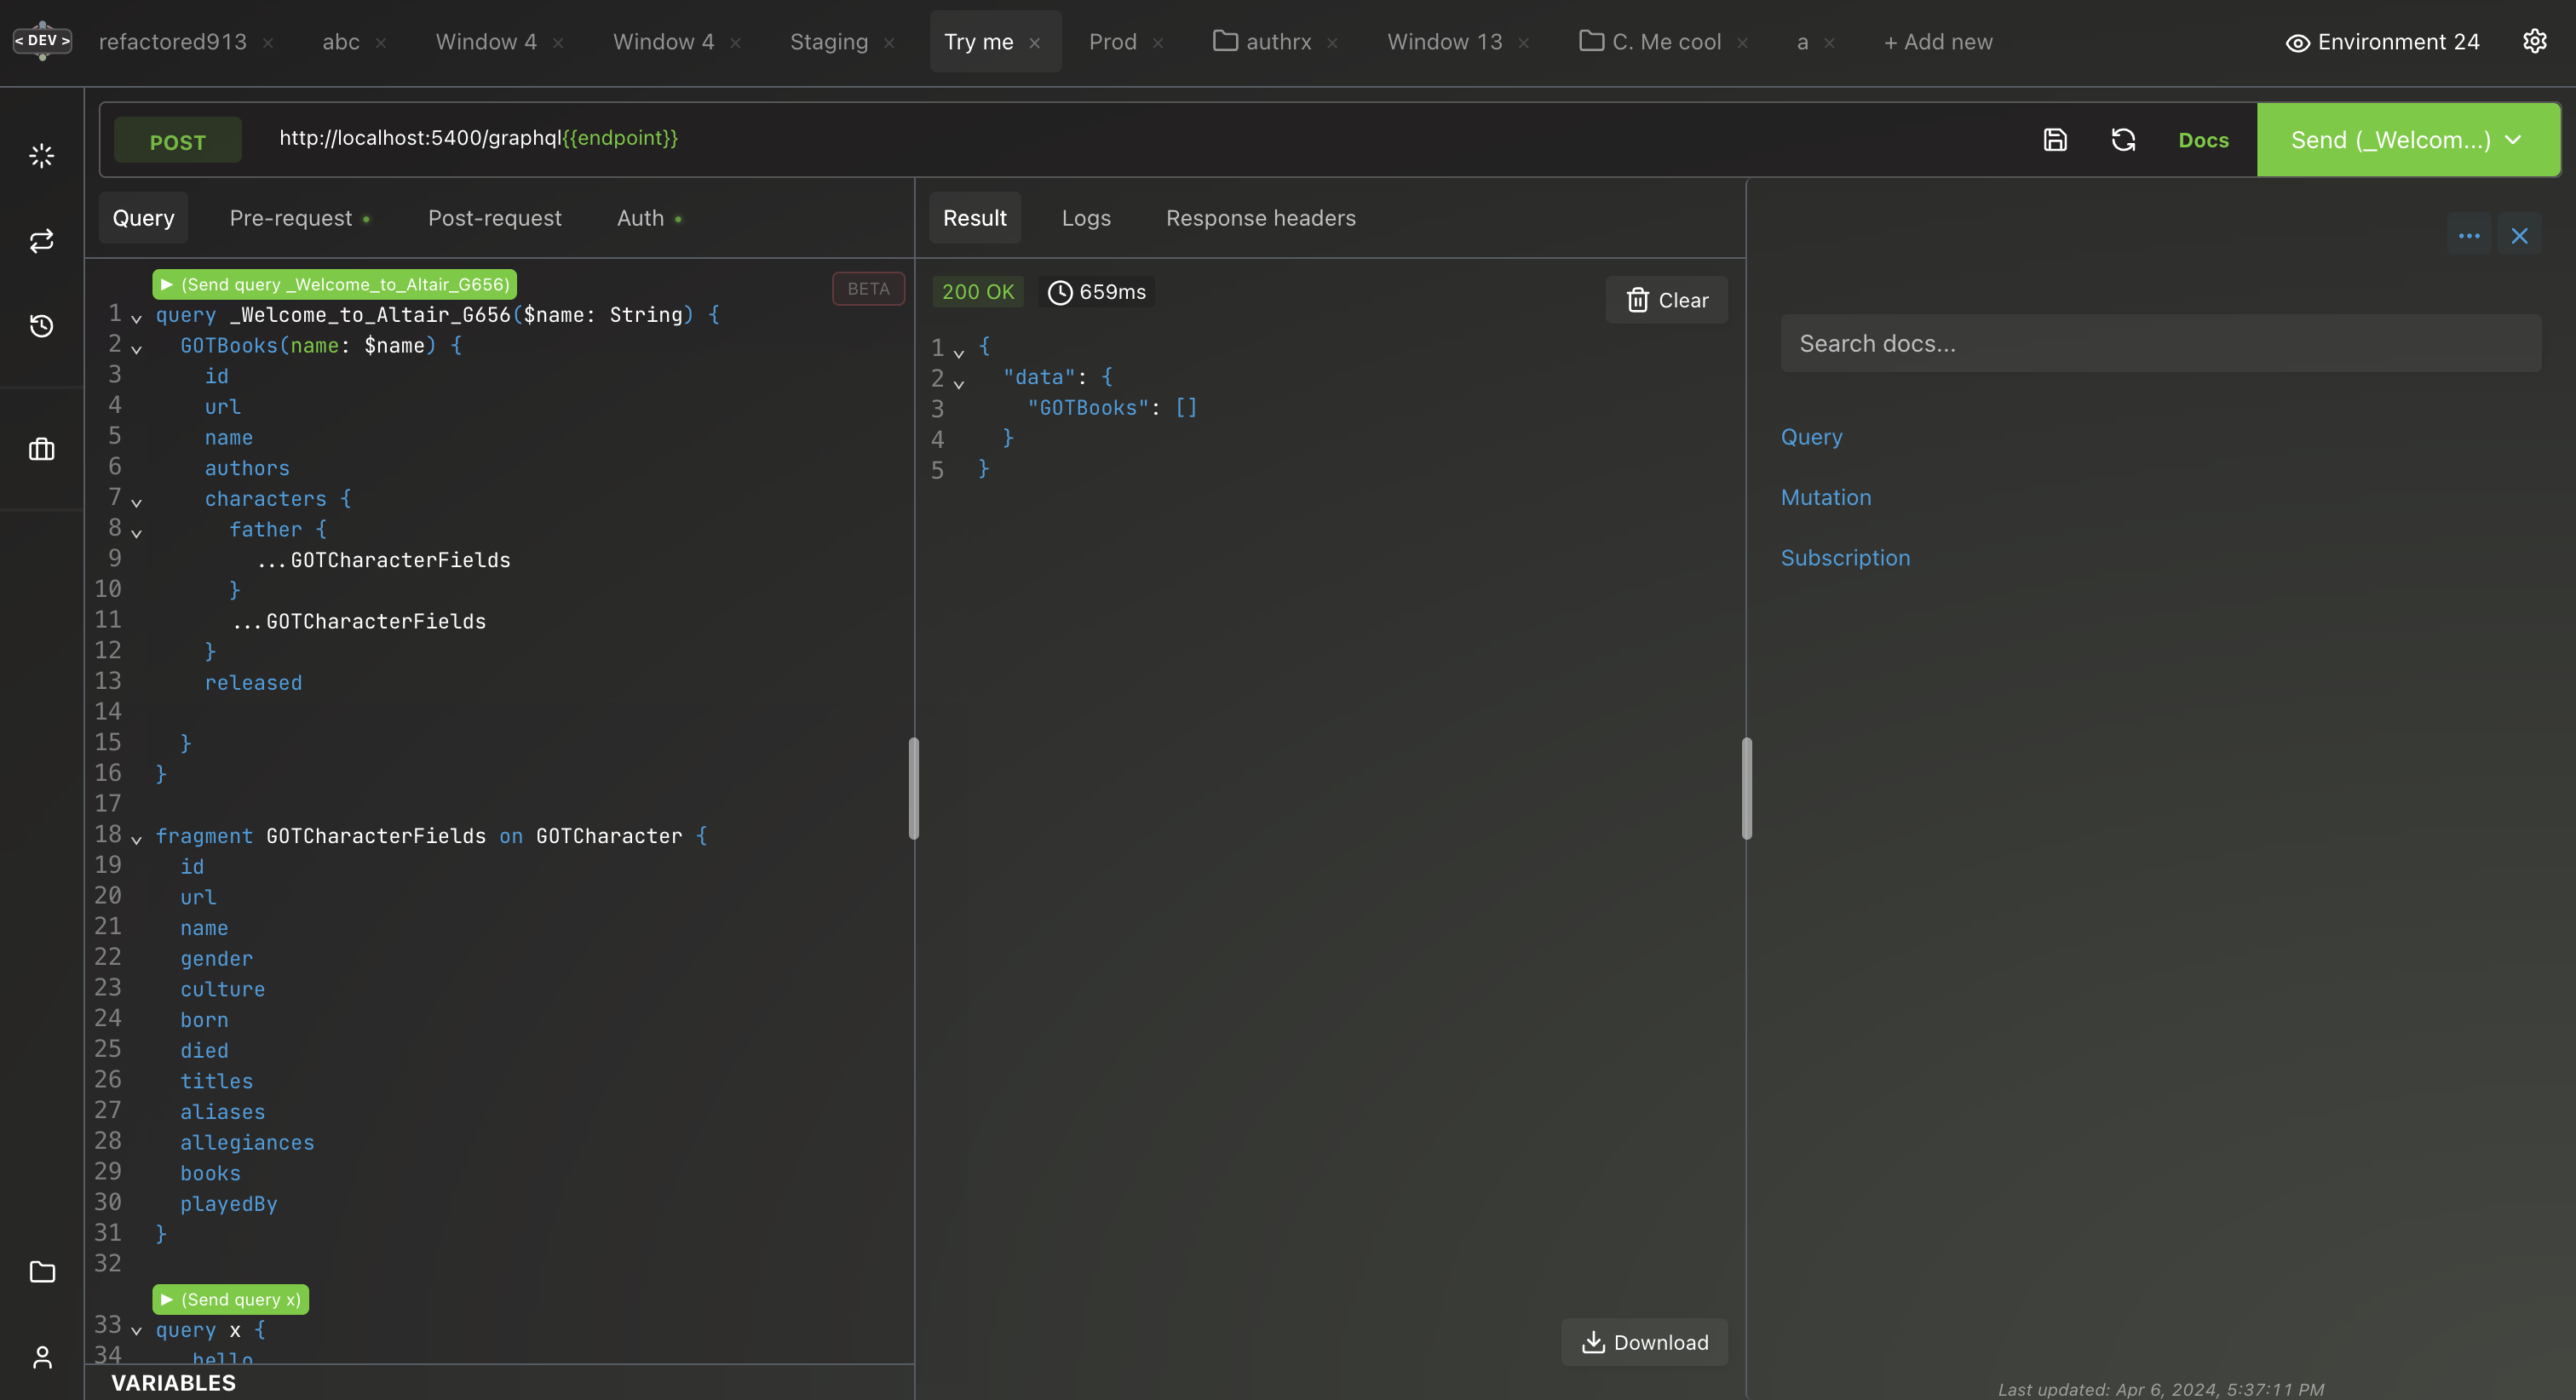Close the abc tab
The height and width of the screenshot is (1400, 2576).
point(381,43)
